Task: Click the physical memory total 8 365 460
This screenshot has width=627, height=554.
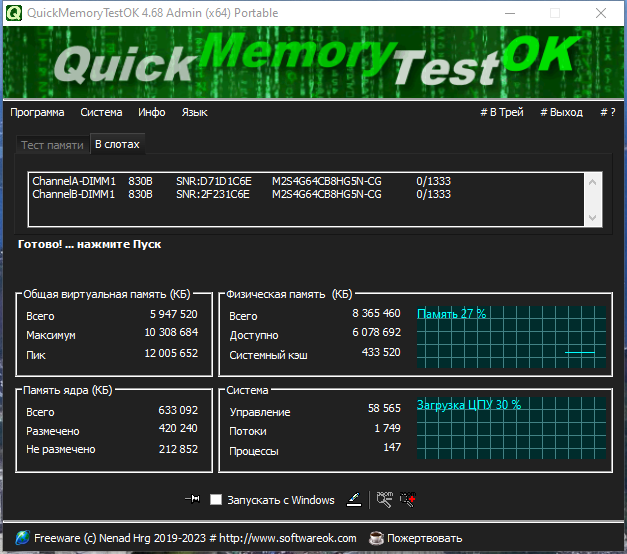Action: 376,313
